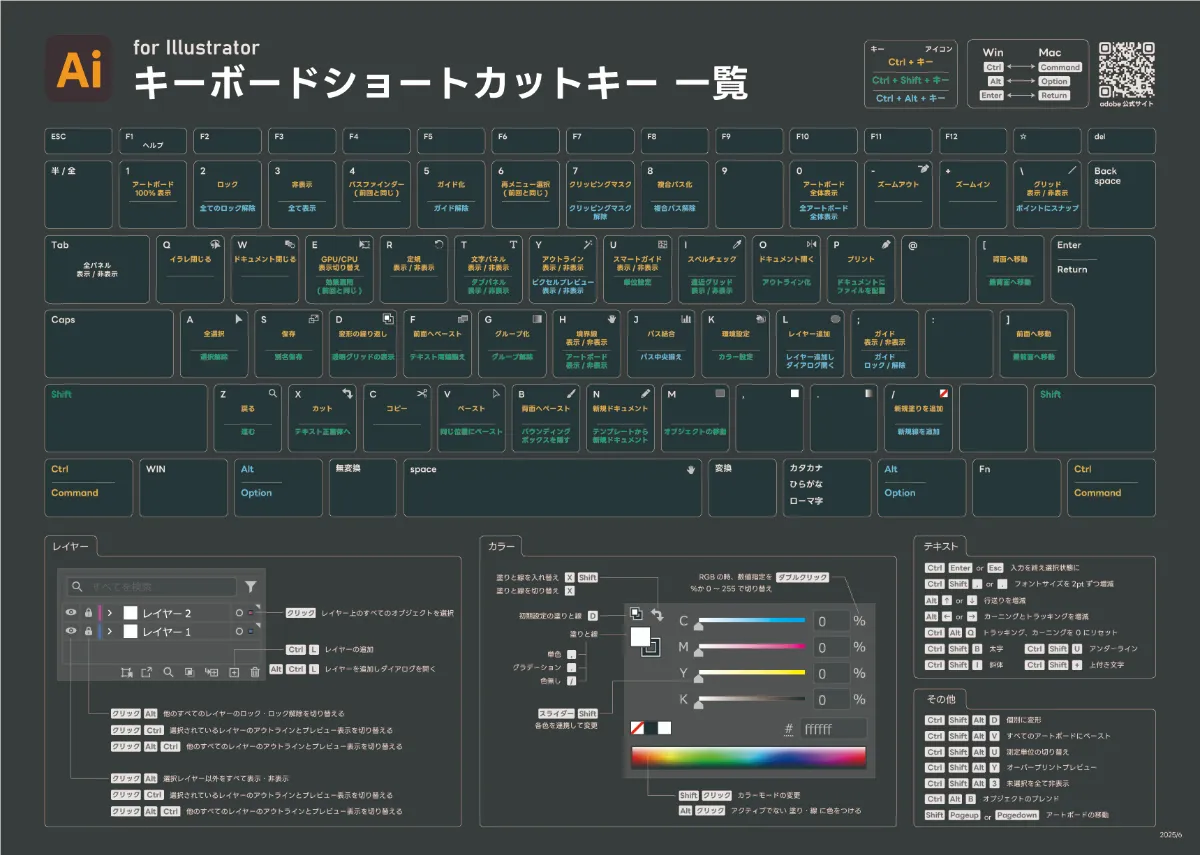This screenshot has height=855, width=1200.
Task: Click the target circle of レイヤー 2
Action: [239, 613]
